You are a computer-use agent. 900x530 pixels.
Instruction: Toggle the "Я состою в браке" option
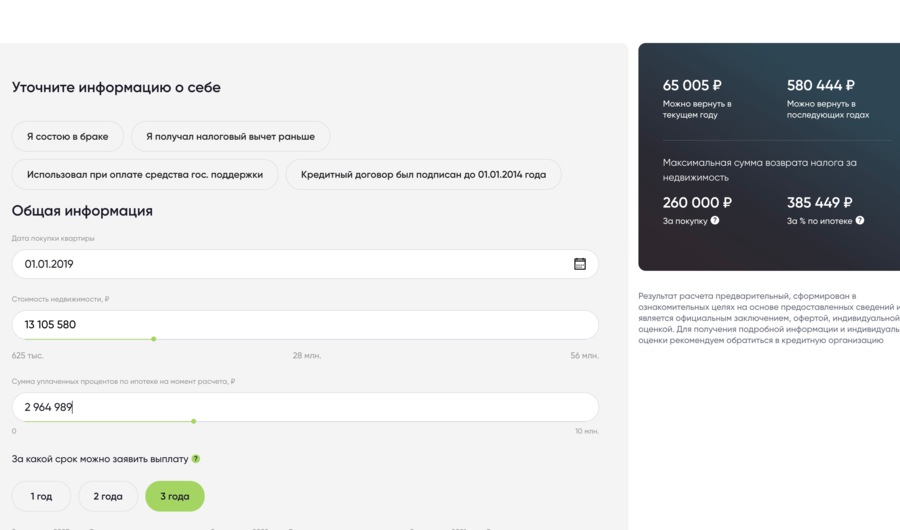point(68,136)
